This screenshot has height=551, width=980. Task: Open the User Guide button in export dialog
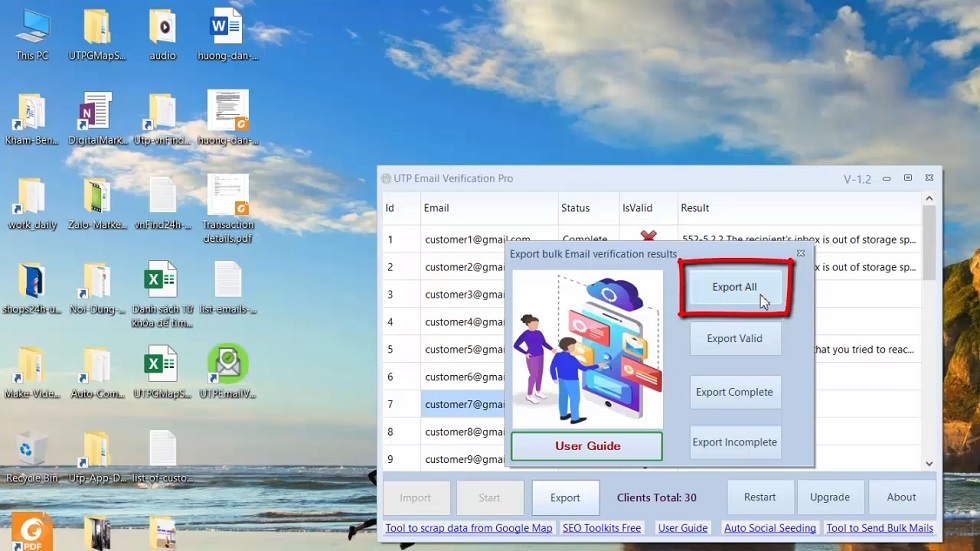587,446
